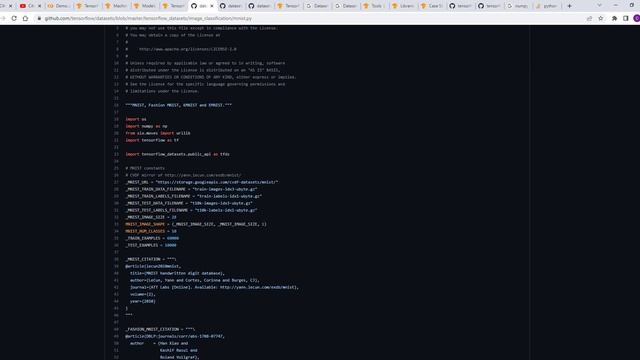Click the _MNIST_URL storage.googleapis.com string
640x360 pixels.
(217, 182)
